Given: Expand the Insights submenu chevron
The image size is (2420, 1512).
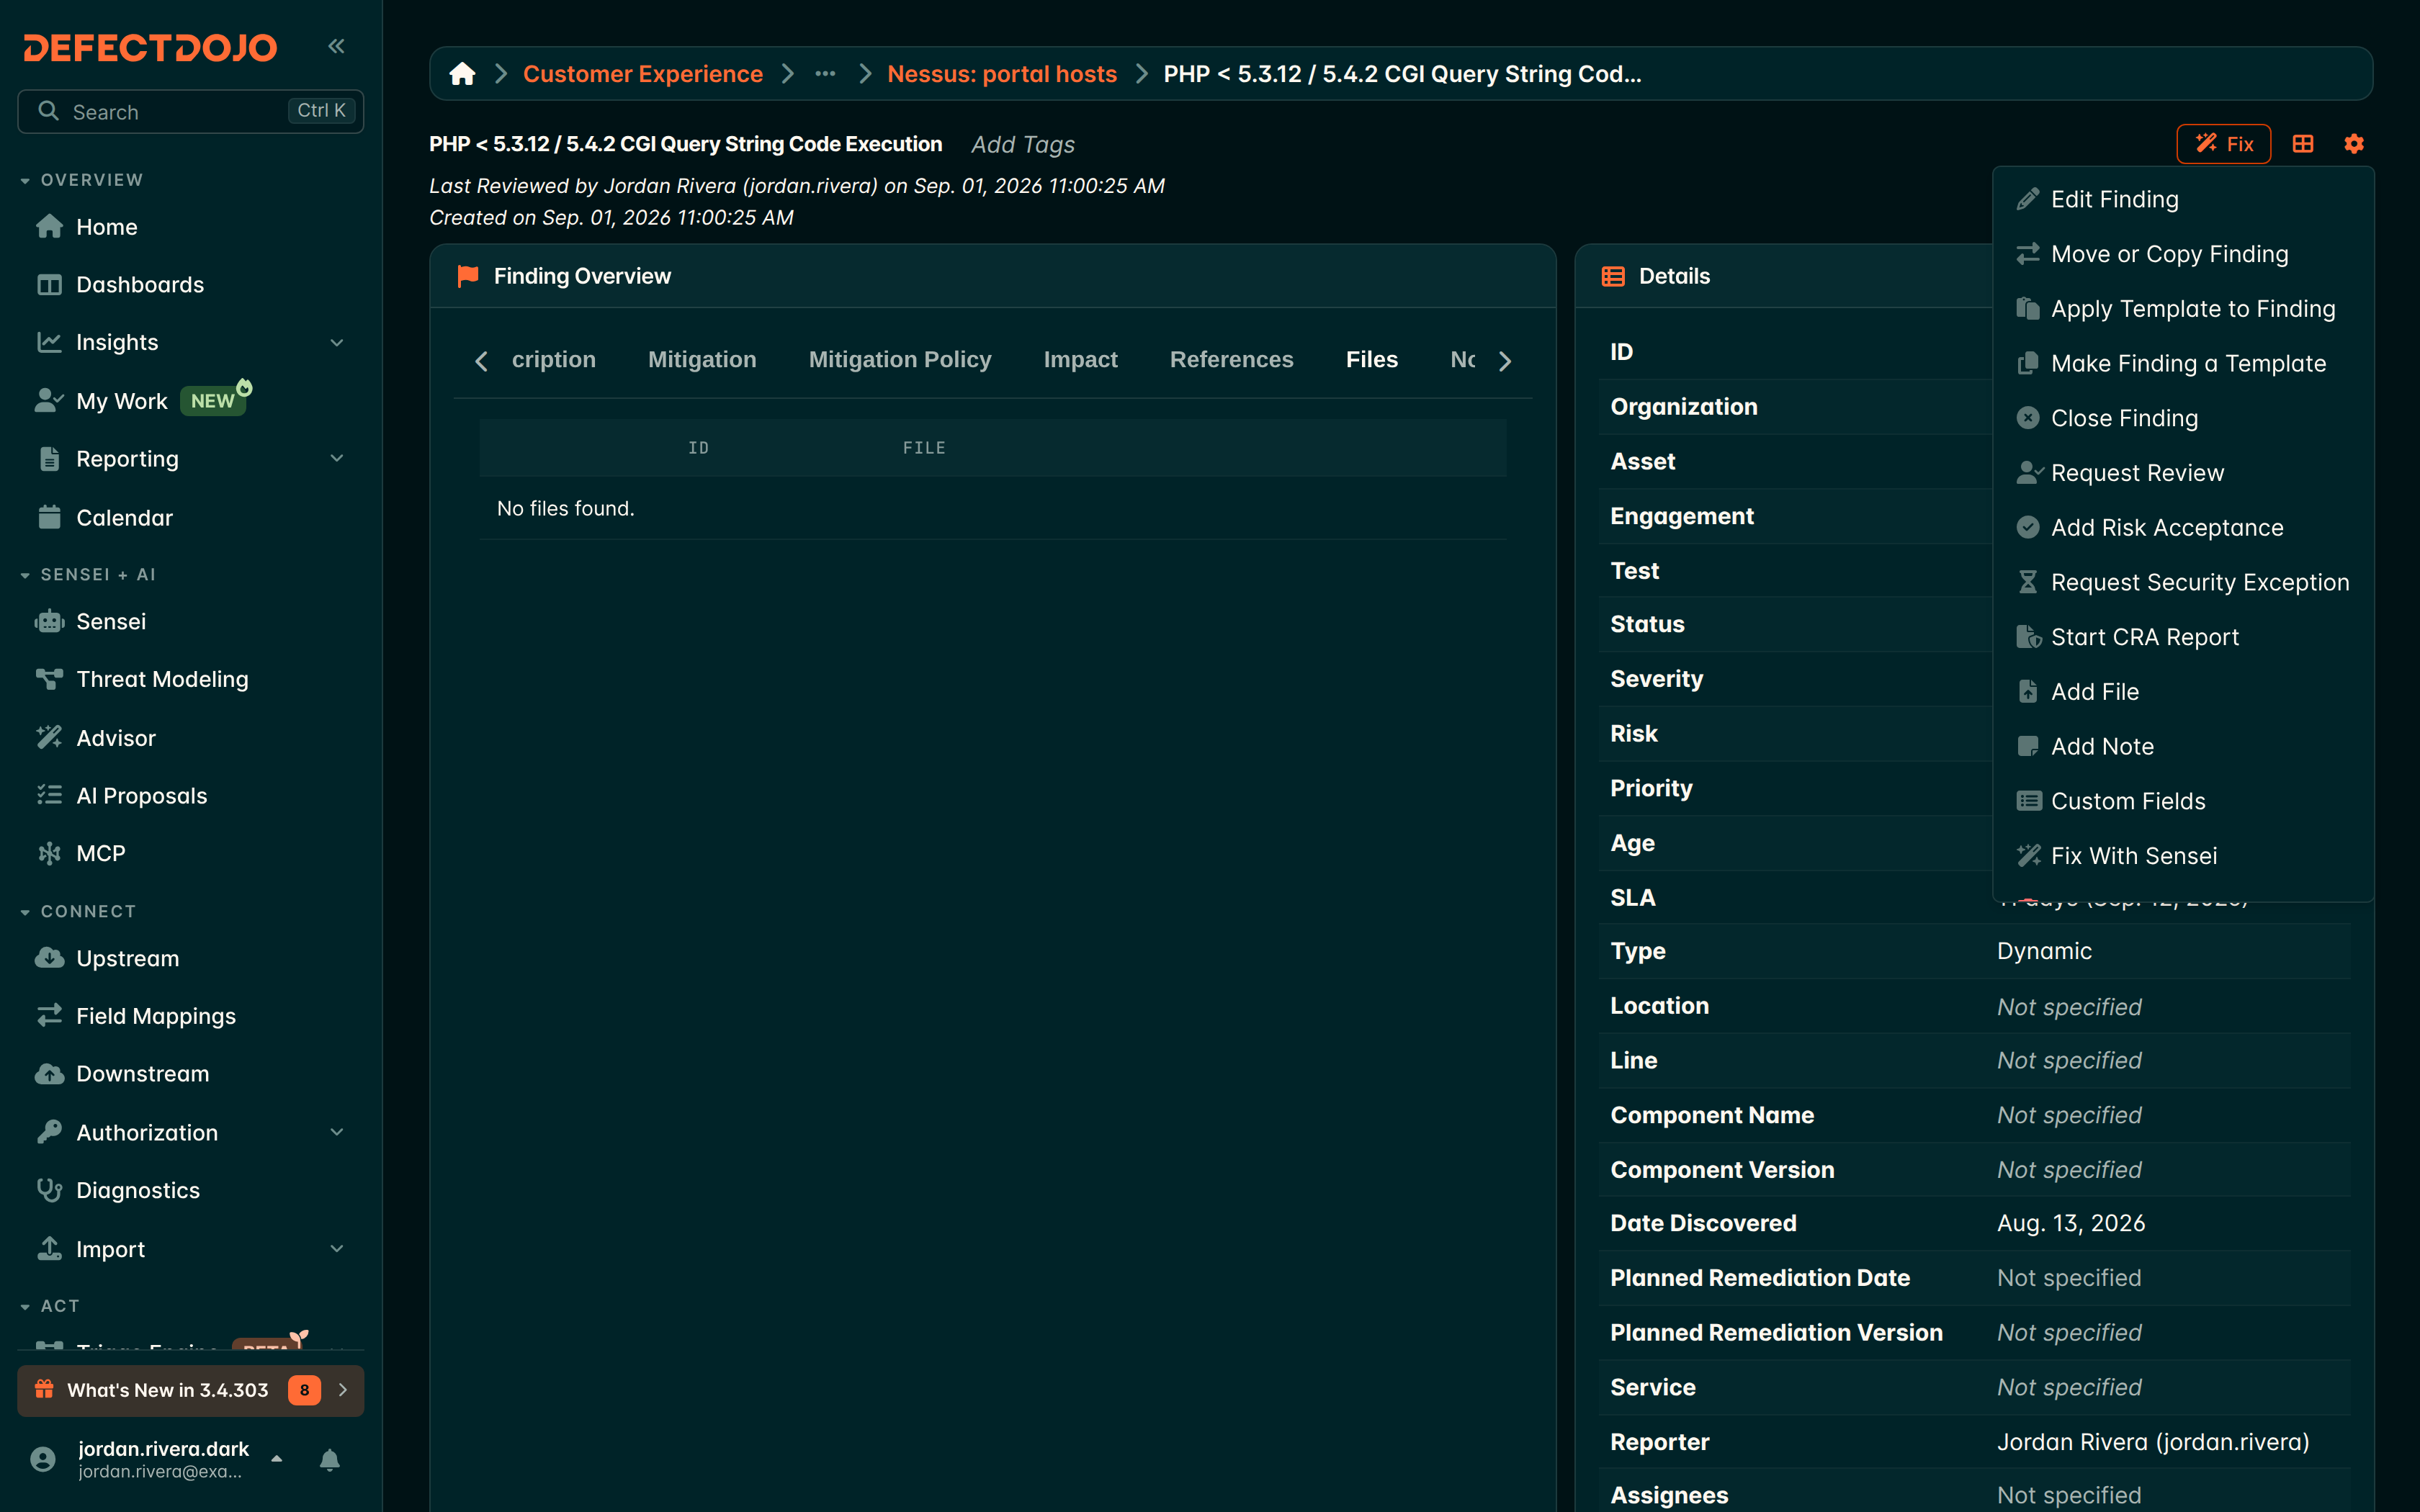Looking at the screenshot, I should click(337, 343).
